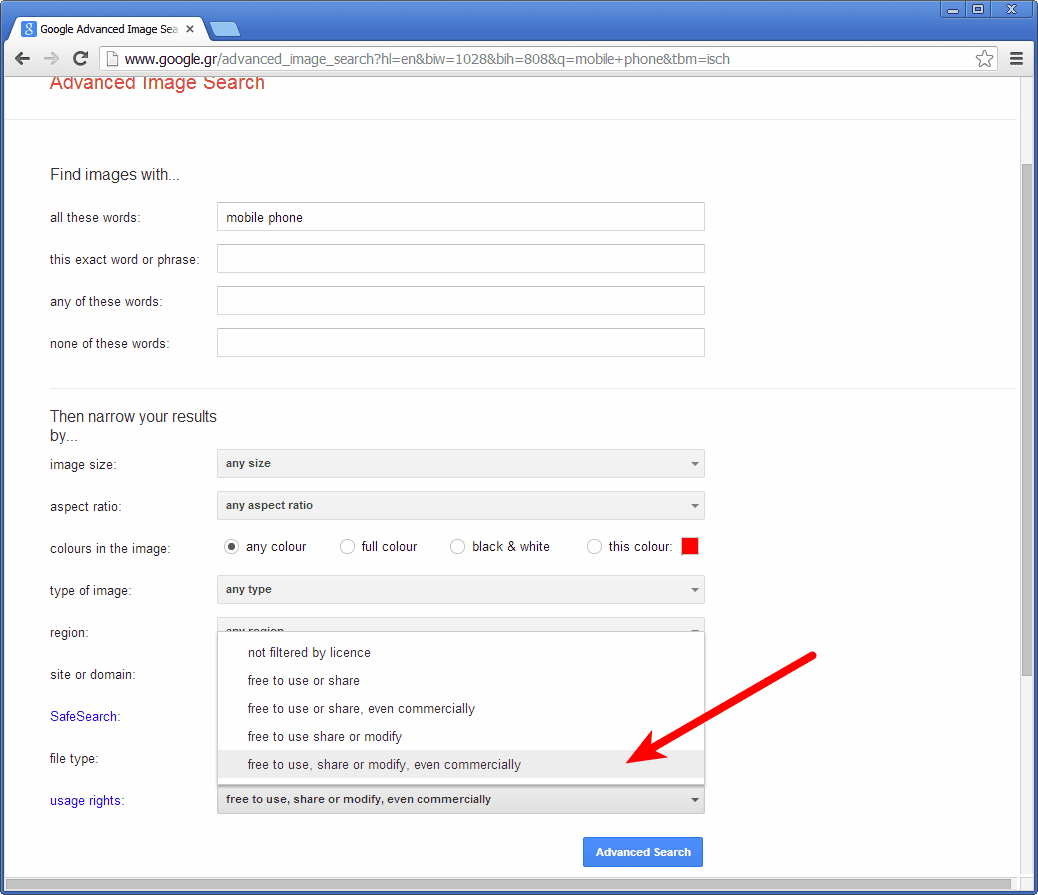Image resolution: width=1038 pixels, height=895 pixels.
Task: Select the 'this colour' radio button
Action: click(594, 547)
